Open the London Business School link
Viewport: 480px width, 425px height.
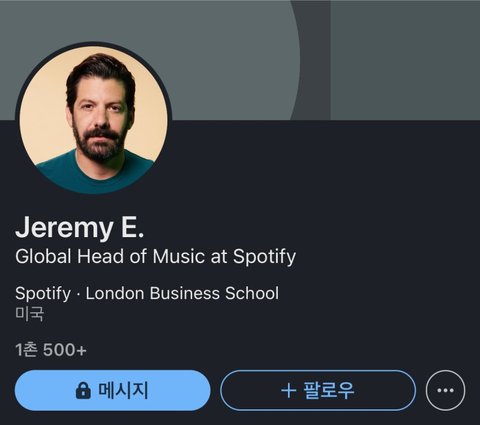coord(182,293)
